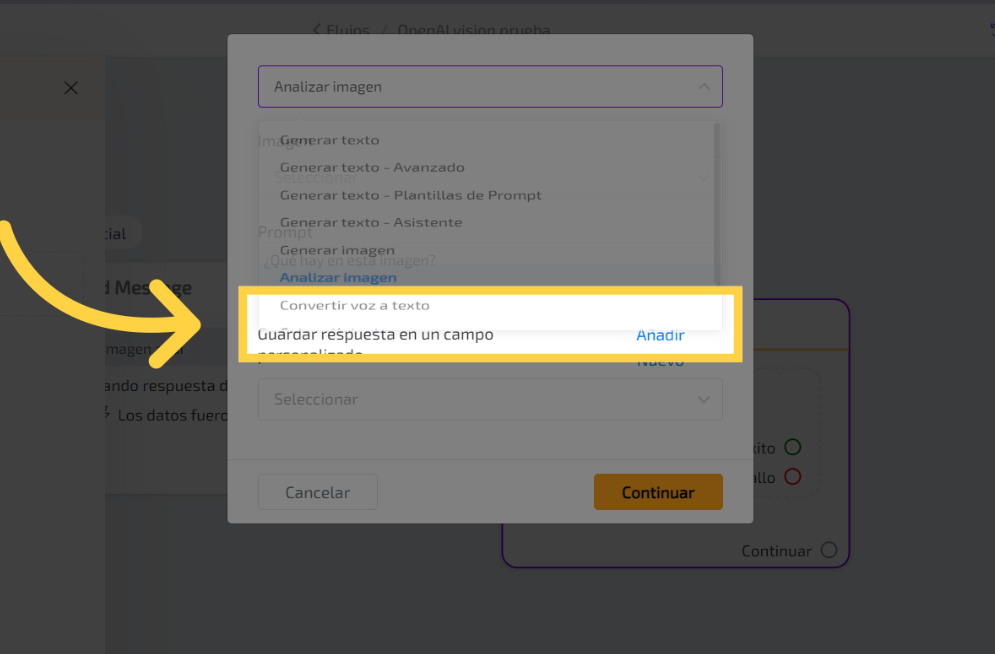
Task: Click the lightning bolt icon beside 'Los datos'
Action: point(106,414)
